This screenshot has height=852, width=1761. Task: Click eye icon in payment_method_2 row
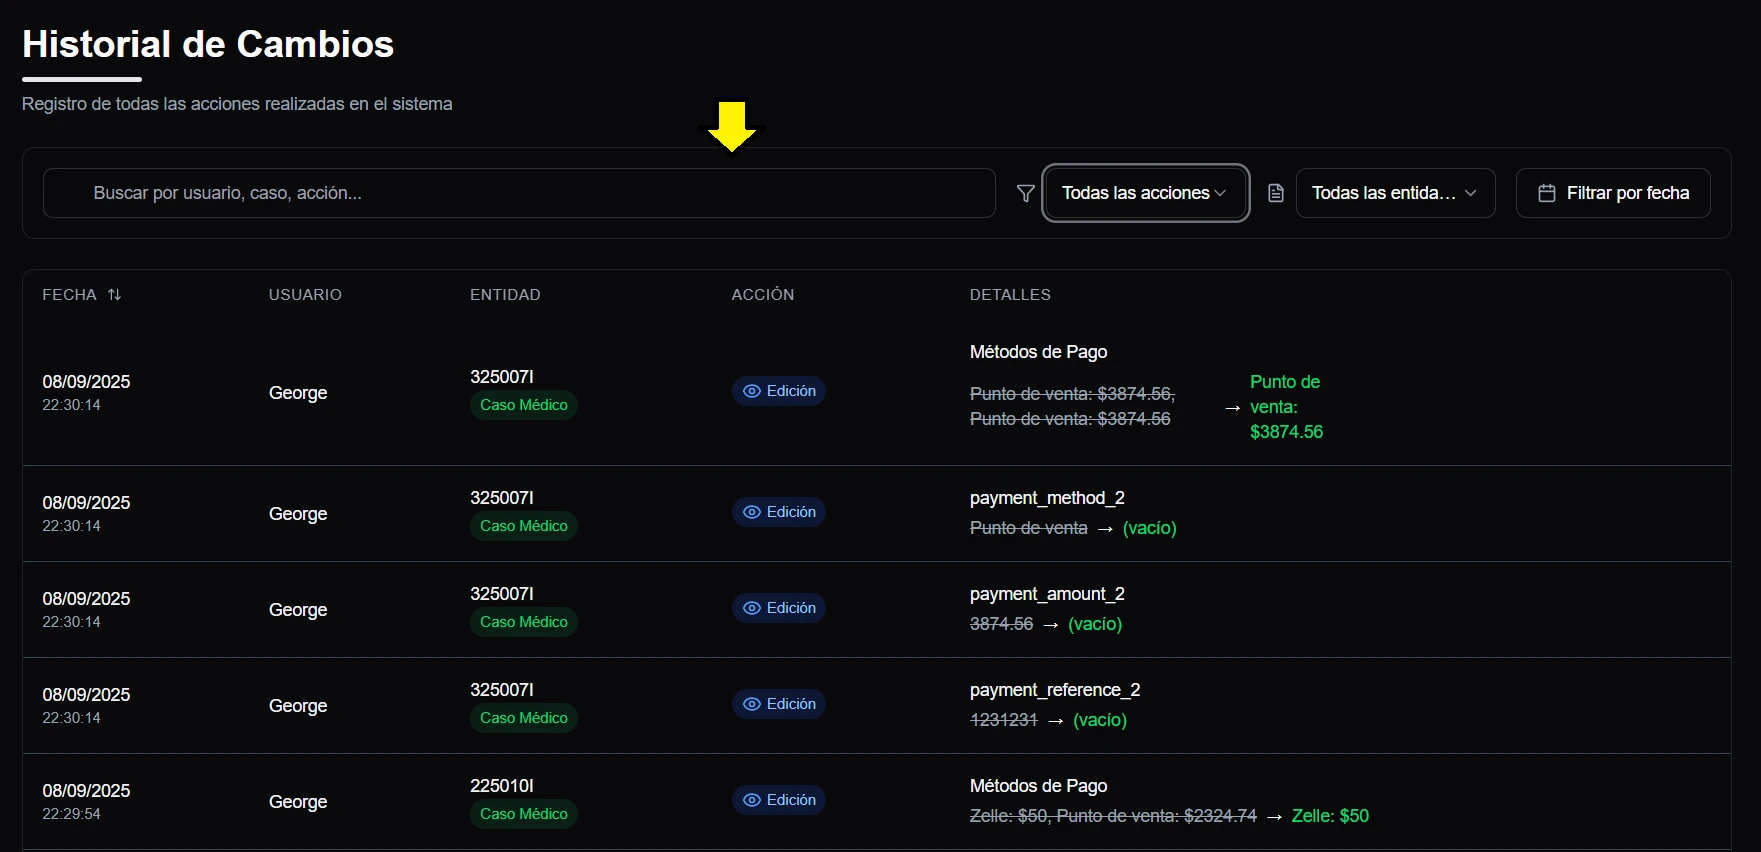(752, 512)
